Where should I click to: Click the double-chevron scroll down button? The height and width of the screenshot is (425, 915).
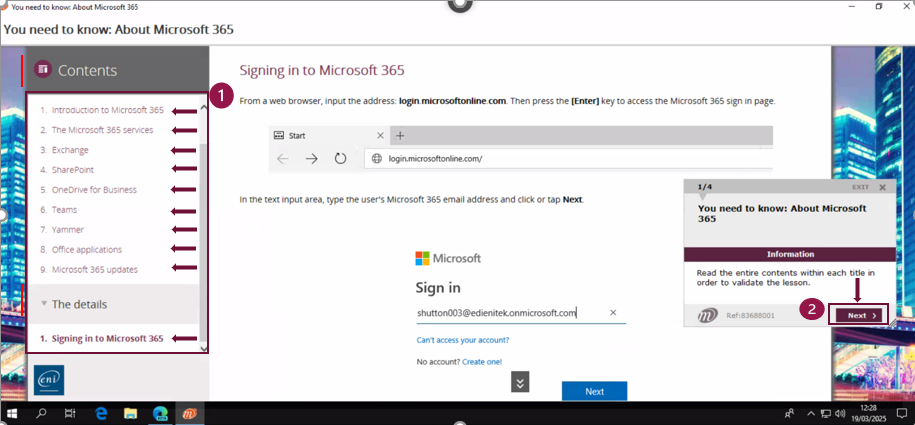point(520,382)
